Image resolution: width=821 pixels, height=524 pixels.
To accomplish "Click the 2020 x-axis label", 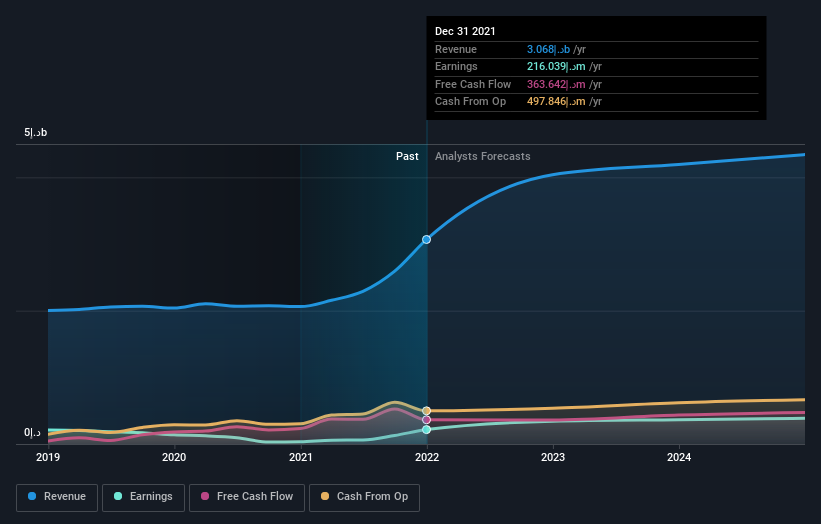I will point(174,457).
